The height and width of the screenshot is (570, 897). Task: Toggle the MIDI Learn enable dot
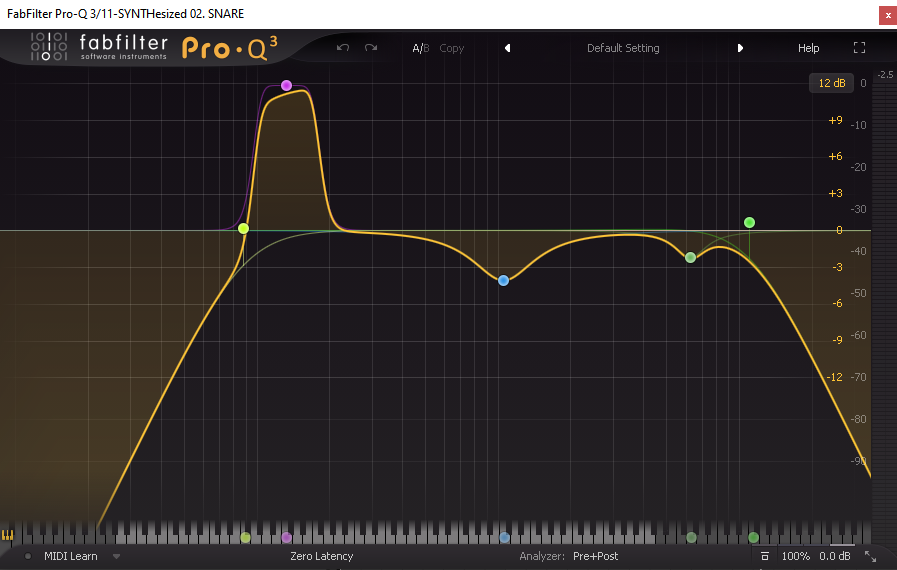pos(28,556)
